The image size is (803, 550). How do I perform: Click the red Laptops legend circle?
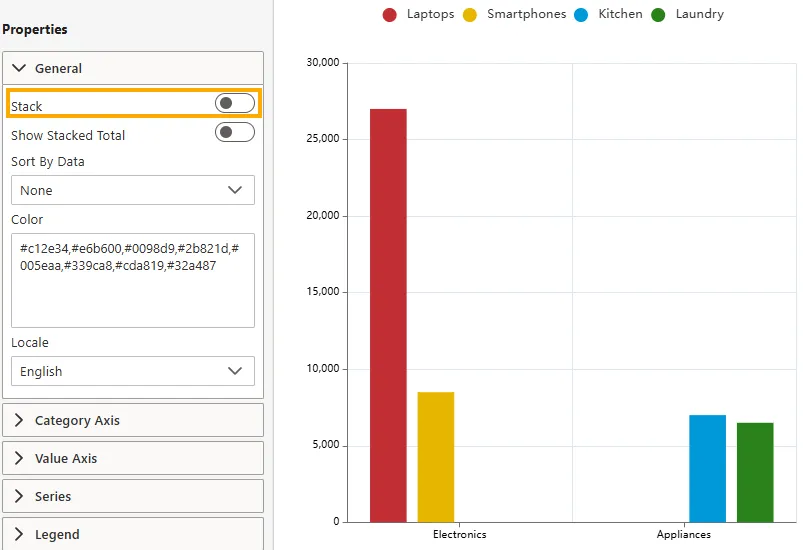click(x=390, y=15)
